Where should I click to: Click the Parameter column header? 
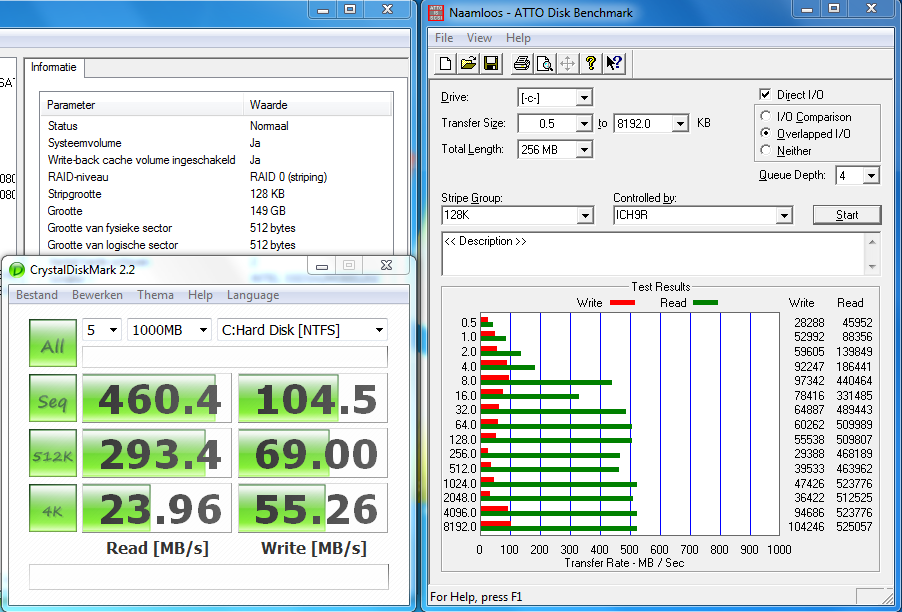tap(142, 105)
